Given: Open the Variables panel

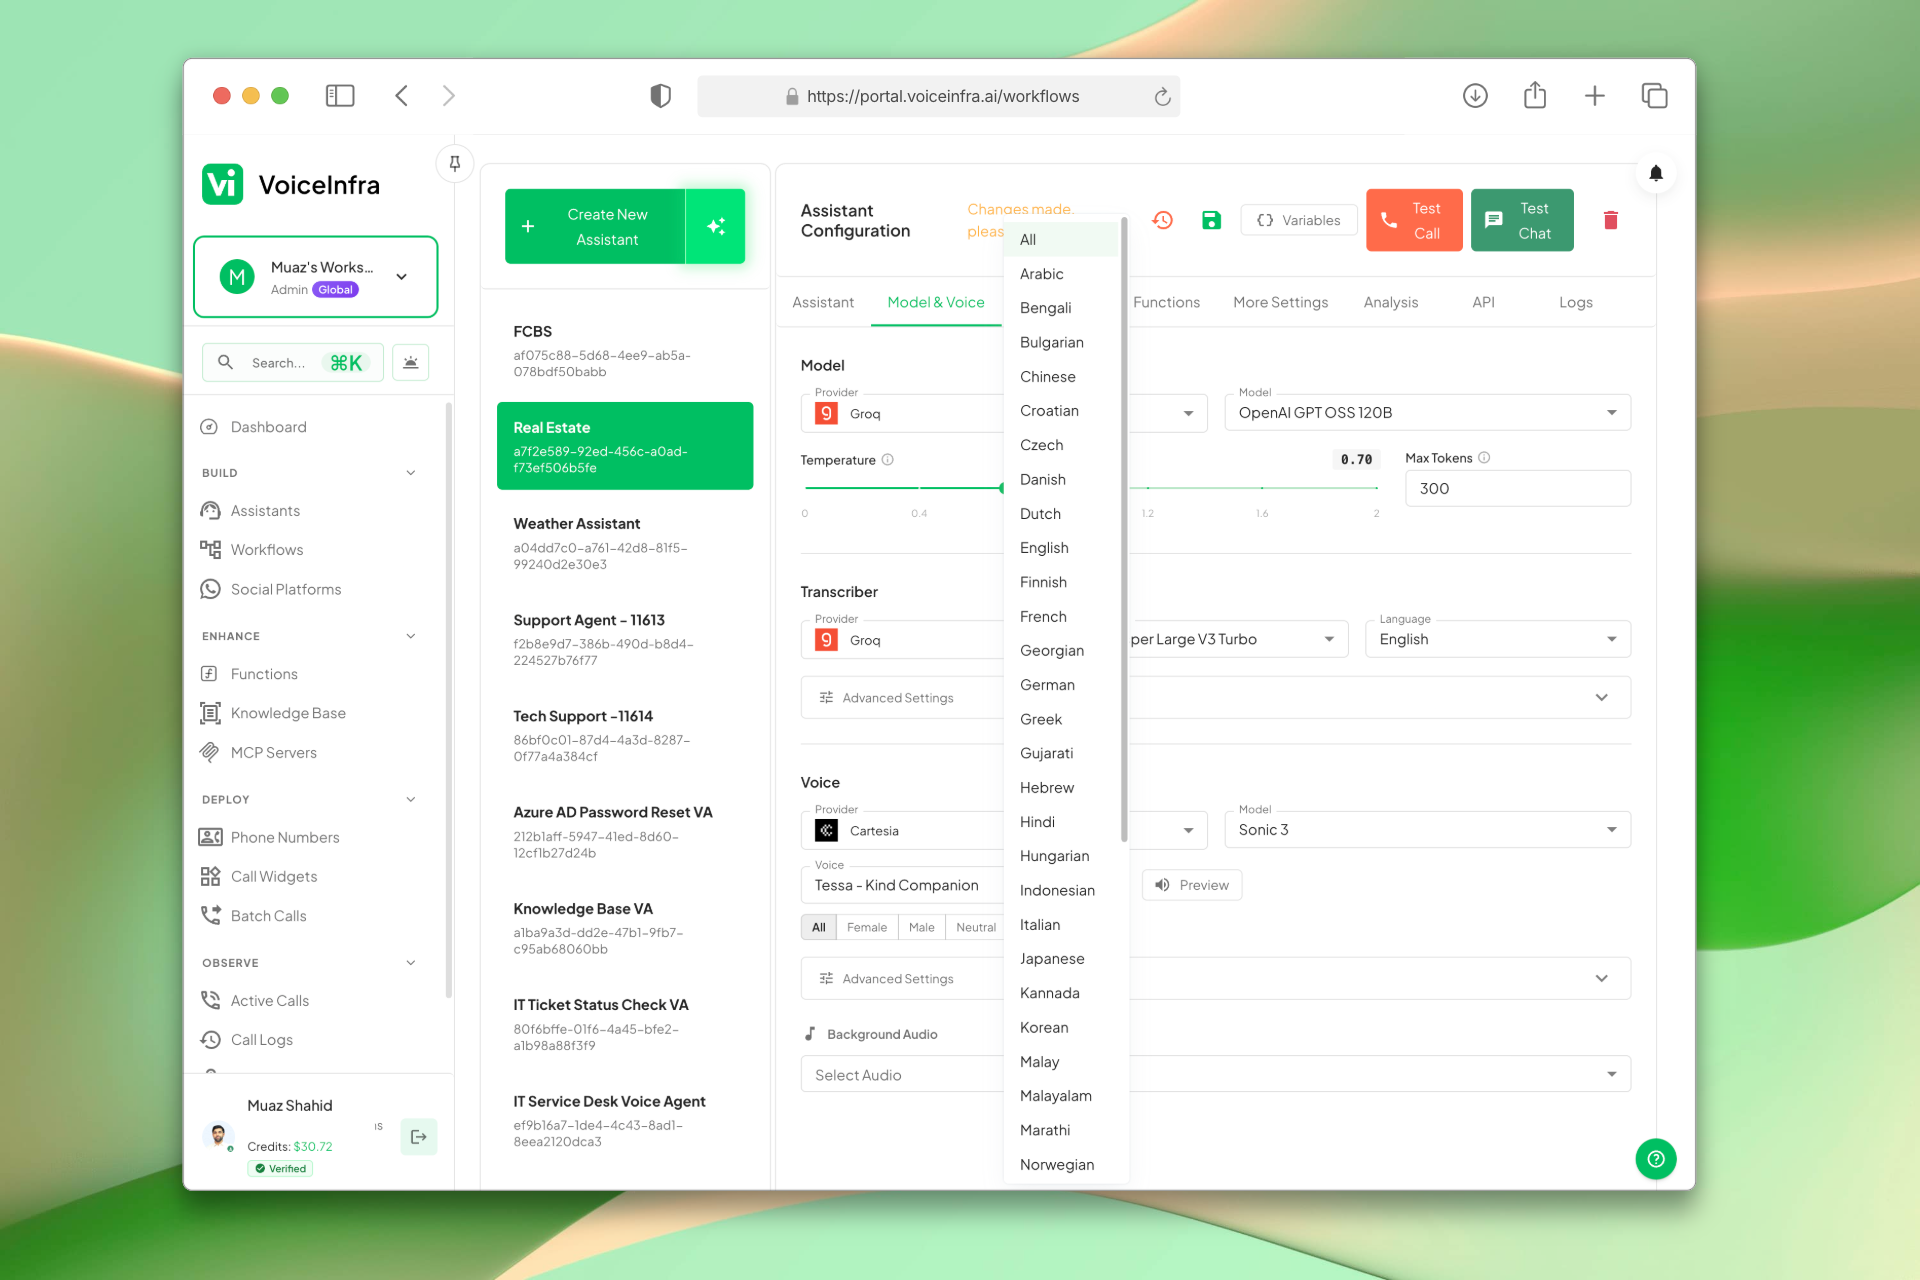Looking at the screenshot, I should point(1299,220).
